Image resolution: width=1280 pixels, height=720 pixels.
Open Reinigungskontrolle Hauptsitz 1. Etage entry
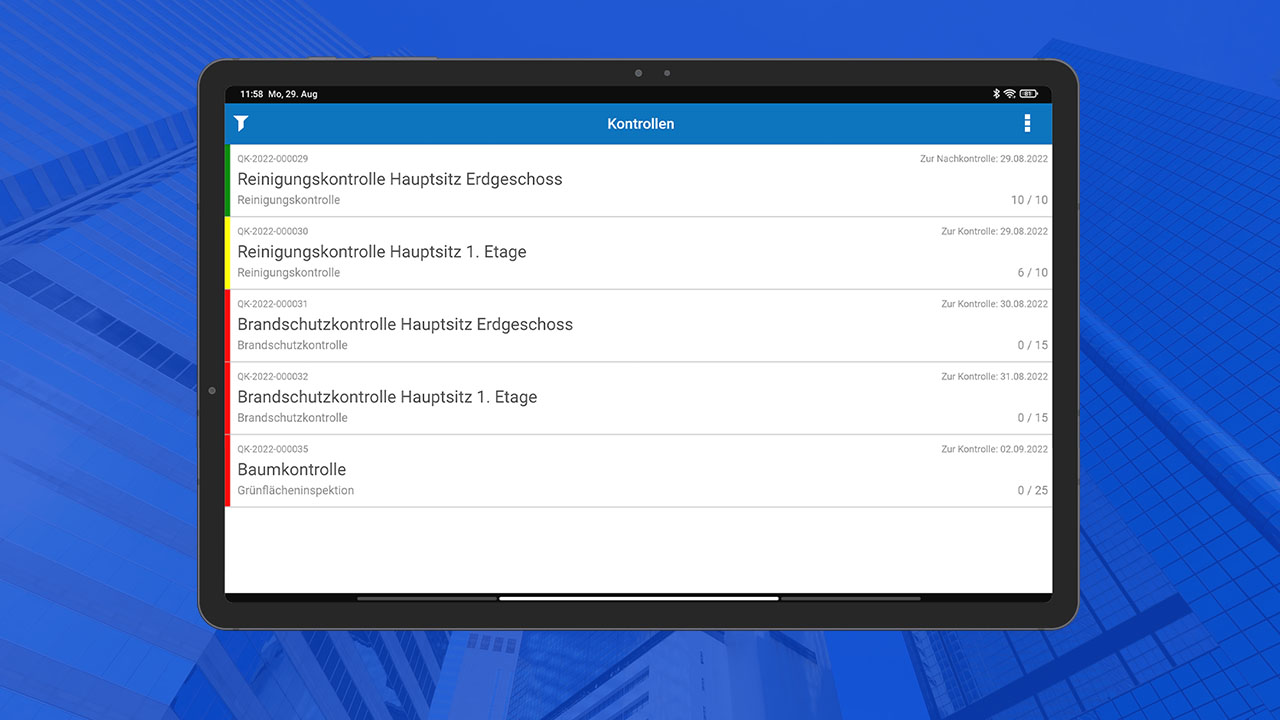click(638, 253)
